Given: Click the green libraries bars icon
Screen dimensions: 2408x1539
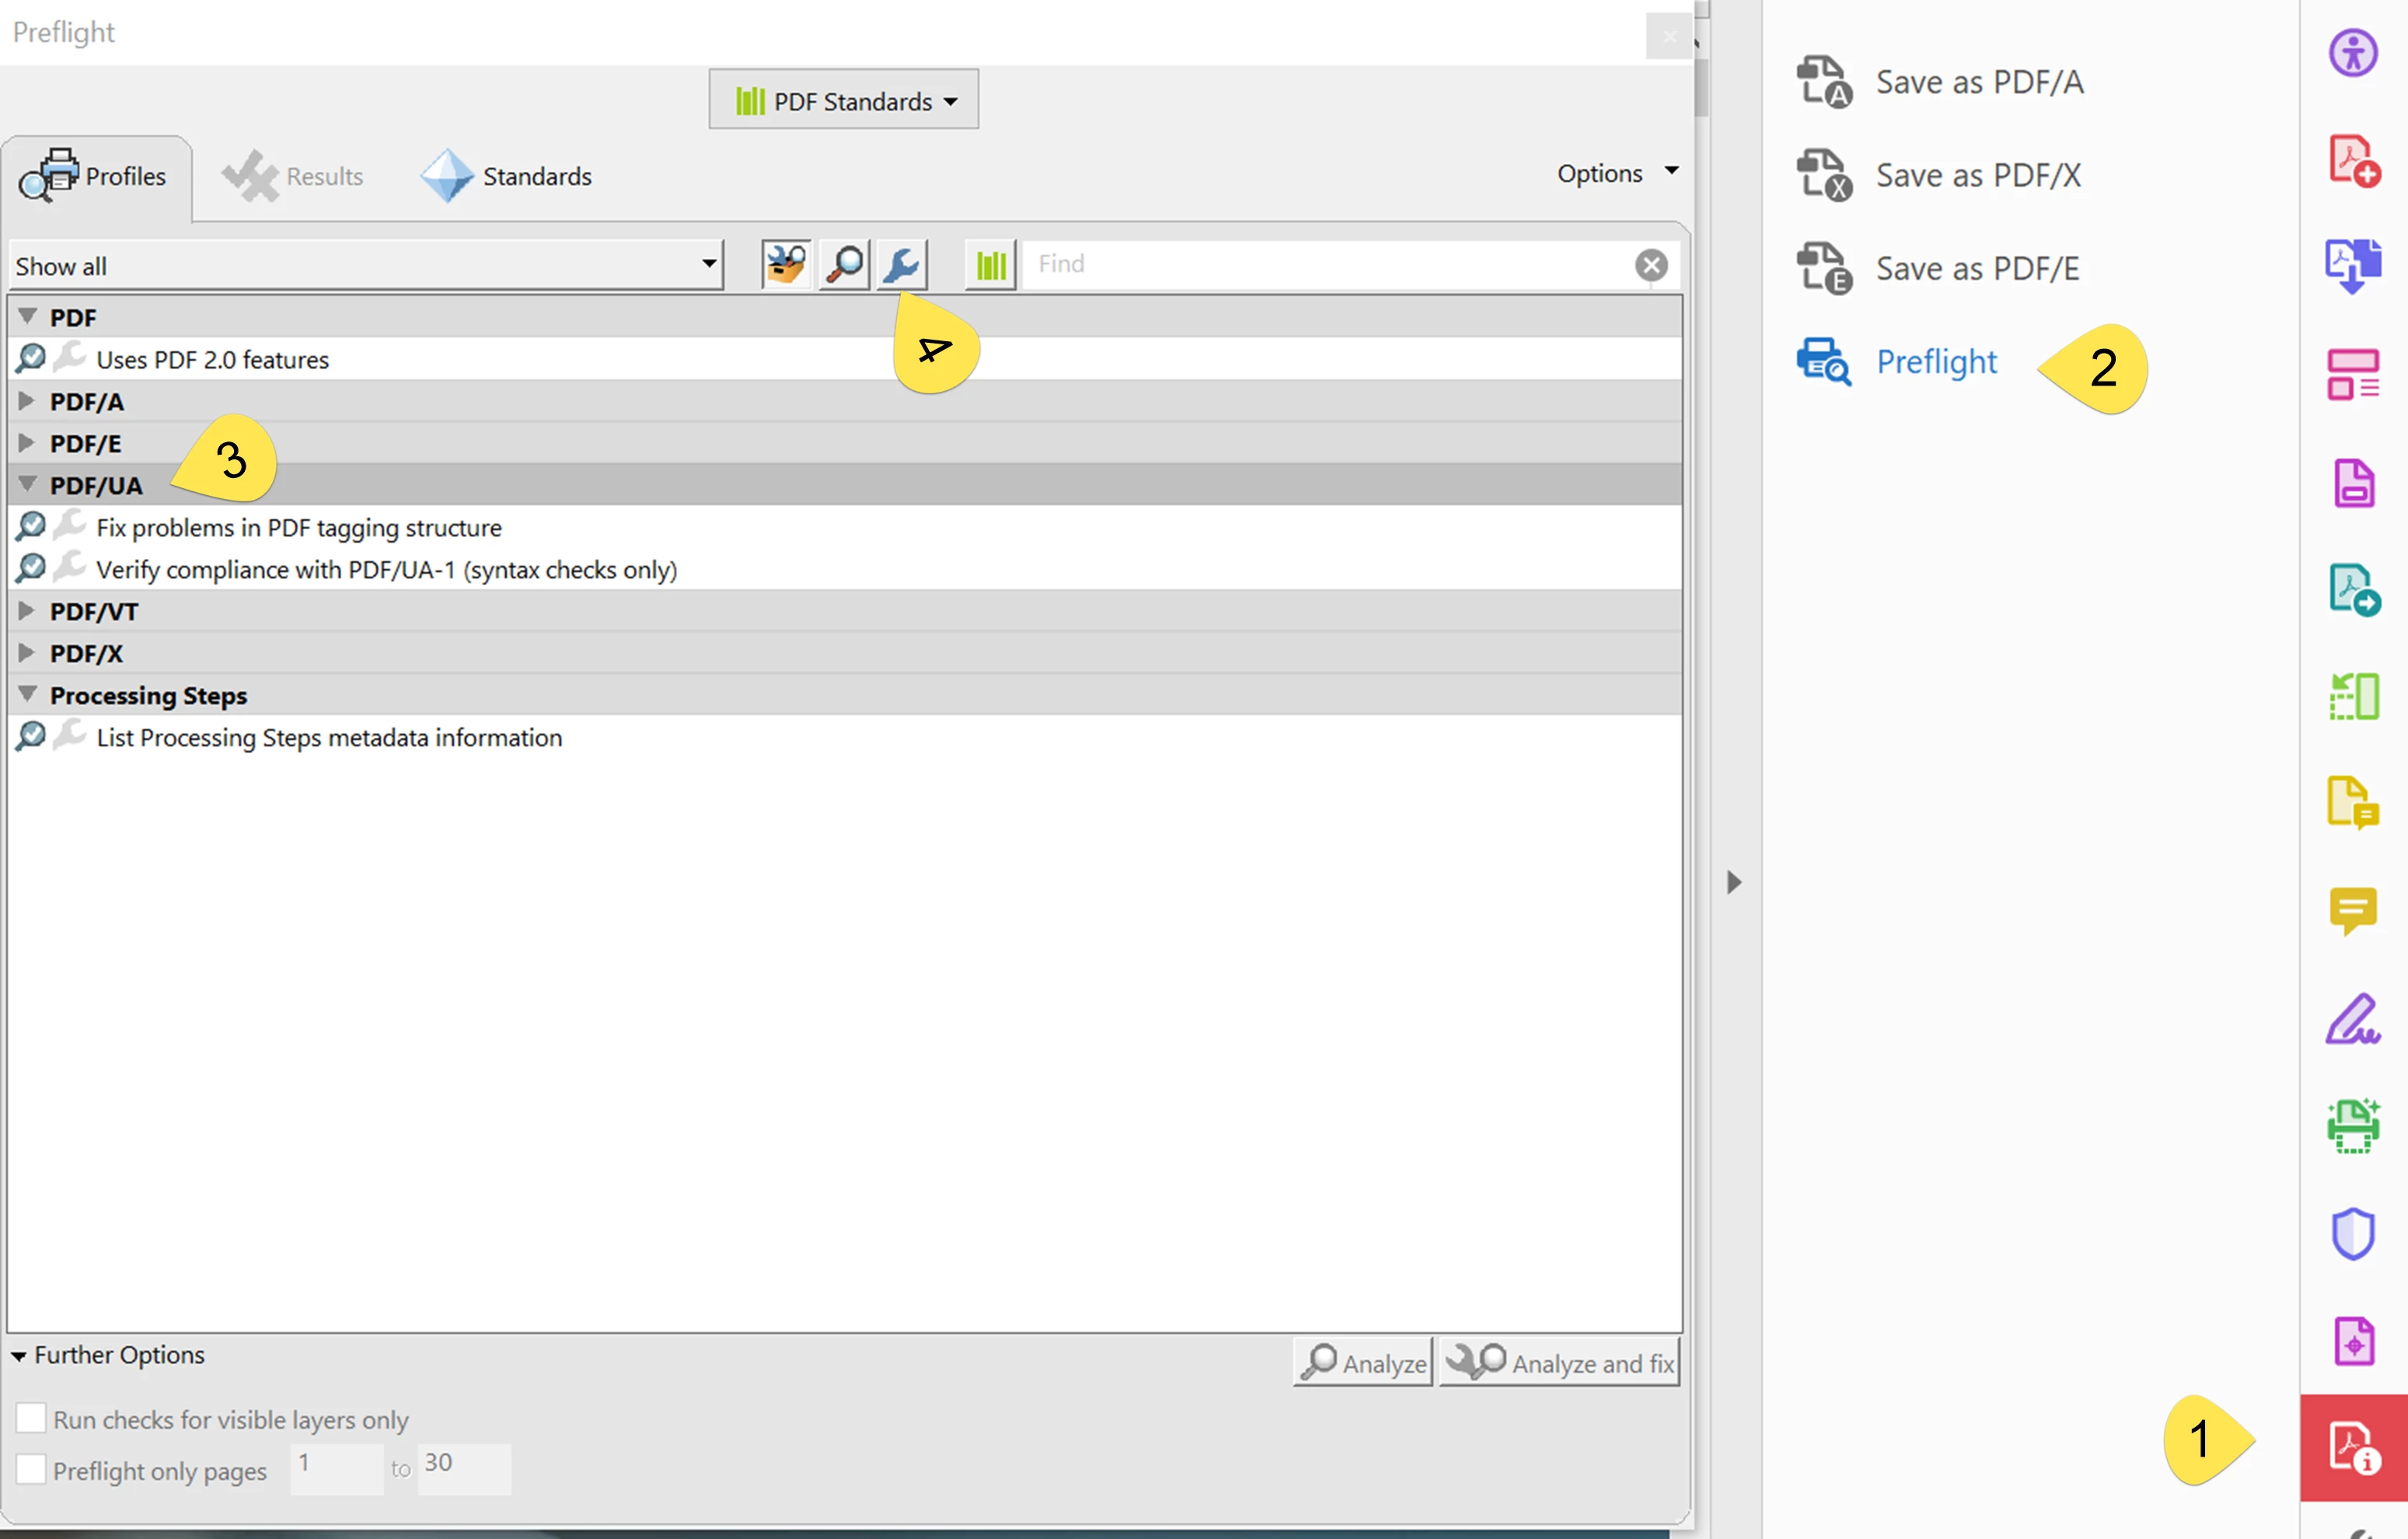Looking at the screenshot, I should tap(990, 265).
